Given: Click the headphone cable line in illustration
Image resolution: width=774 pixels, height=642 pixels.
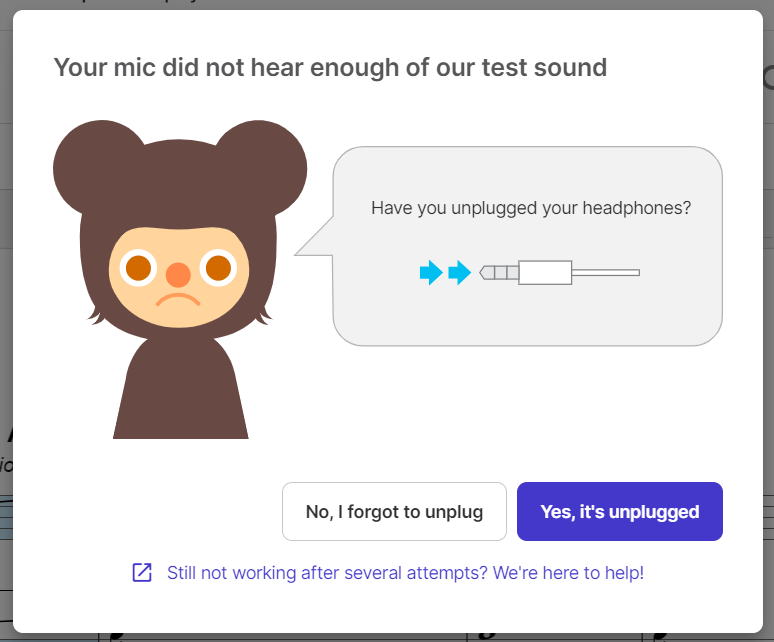Looking at the screenshot, I should coord(605,272).
